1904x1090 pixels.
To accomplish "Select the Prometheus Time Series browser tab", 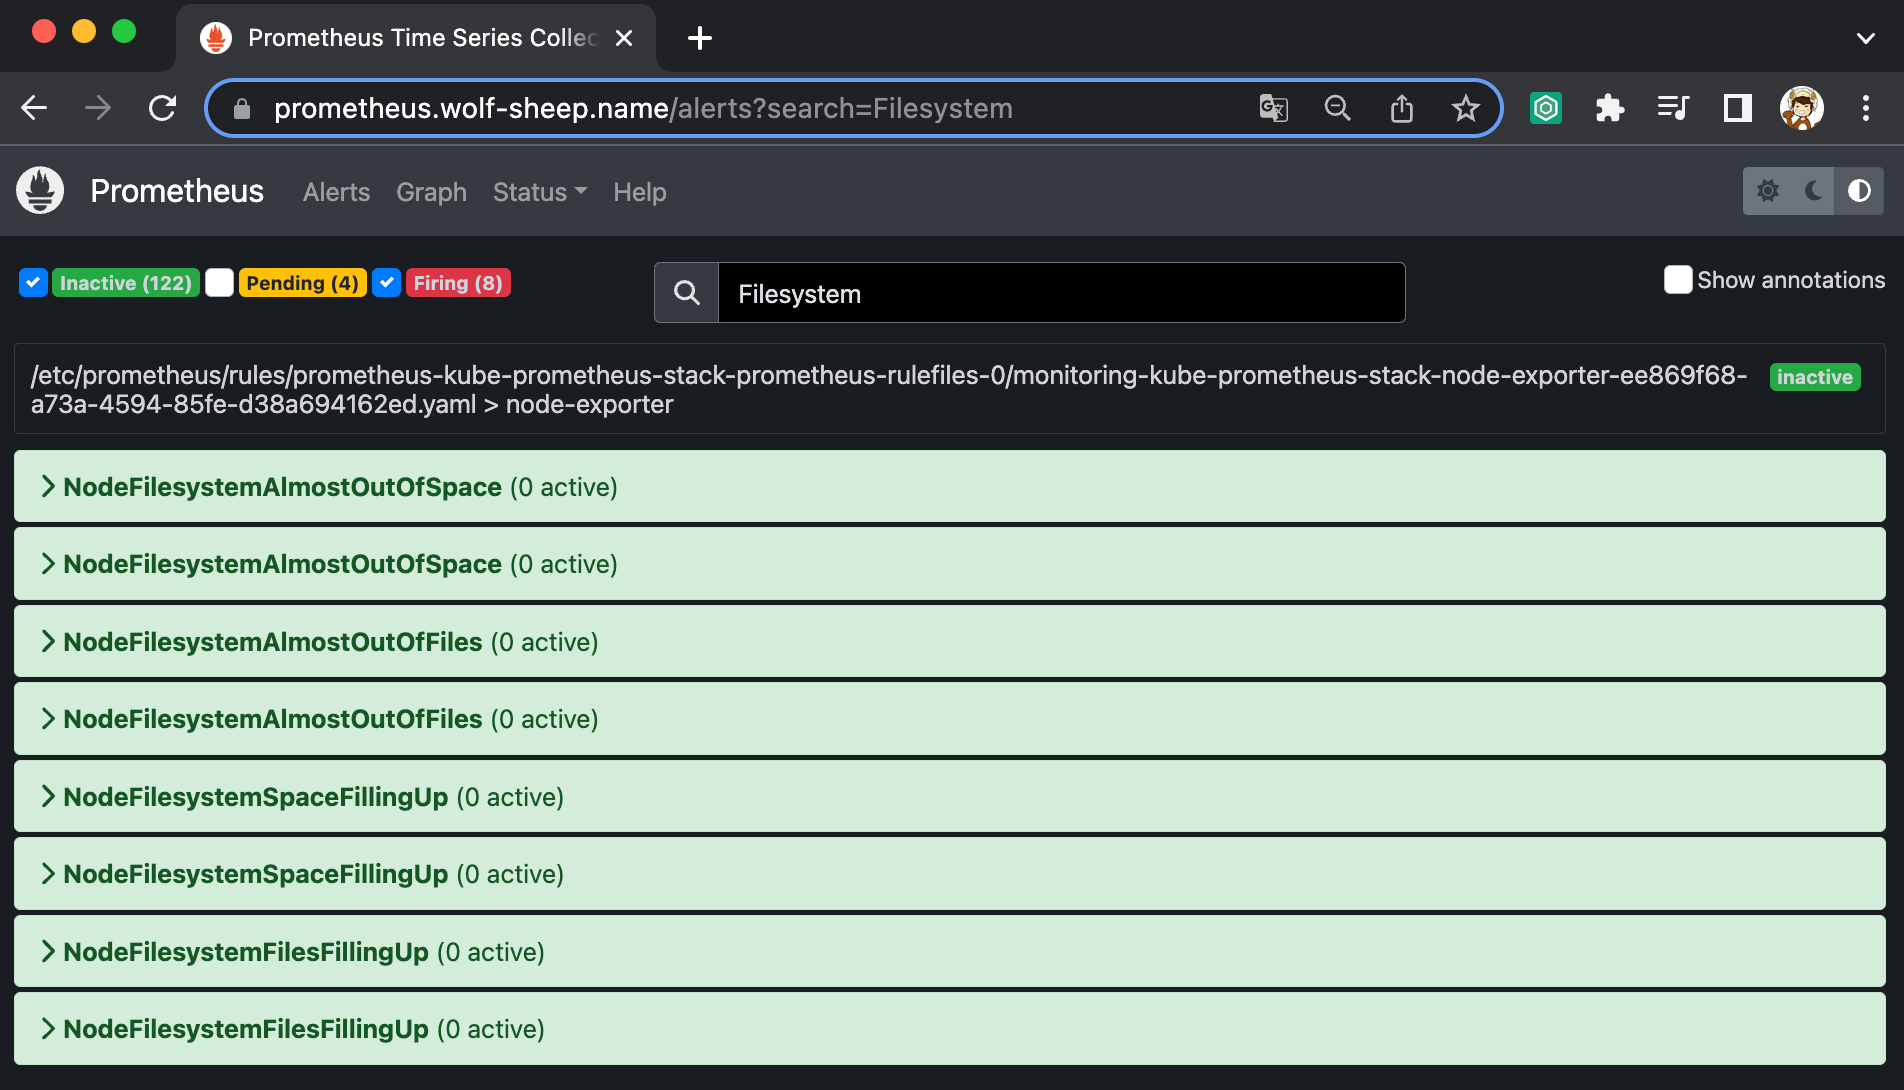I will coord(416,38).
